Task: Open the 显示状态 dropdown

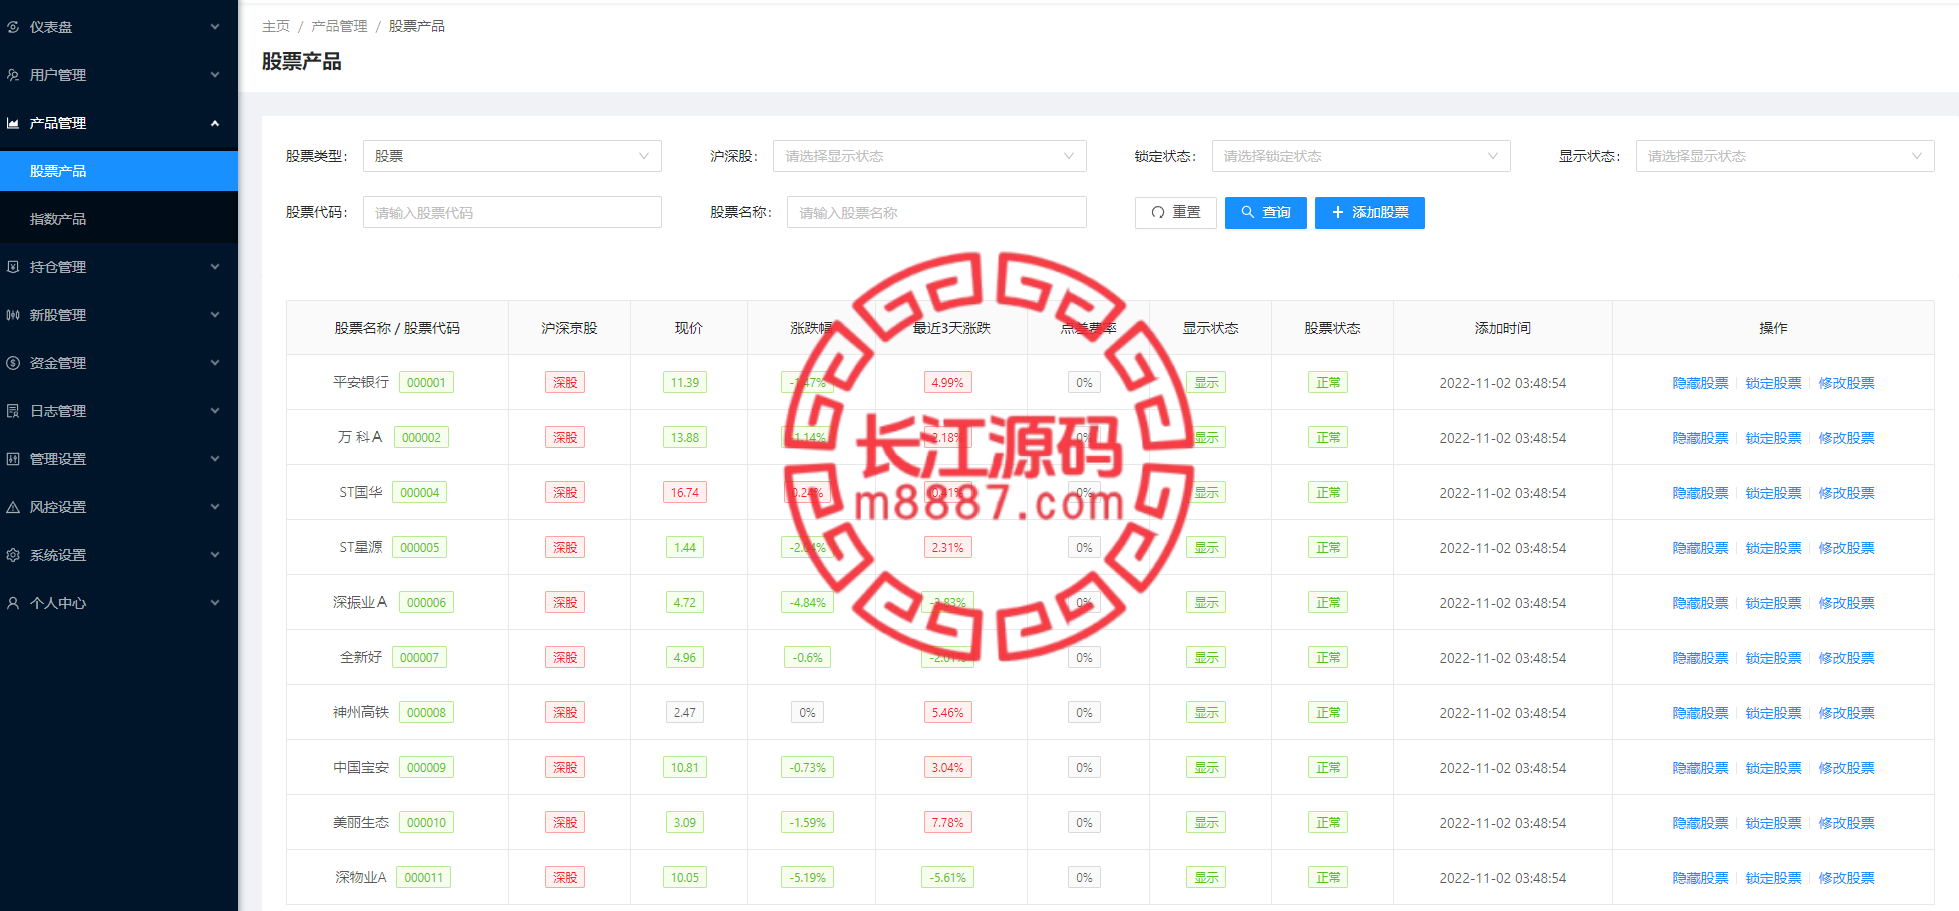Action: pos(1785,156)
